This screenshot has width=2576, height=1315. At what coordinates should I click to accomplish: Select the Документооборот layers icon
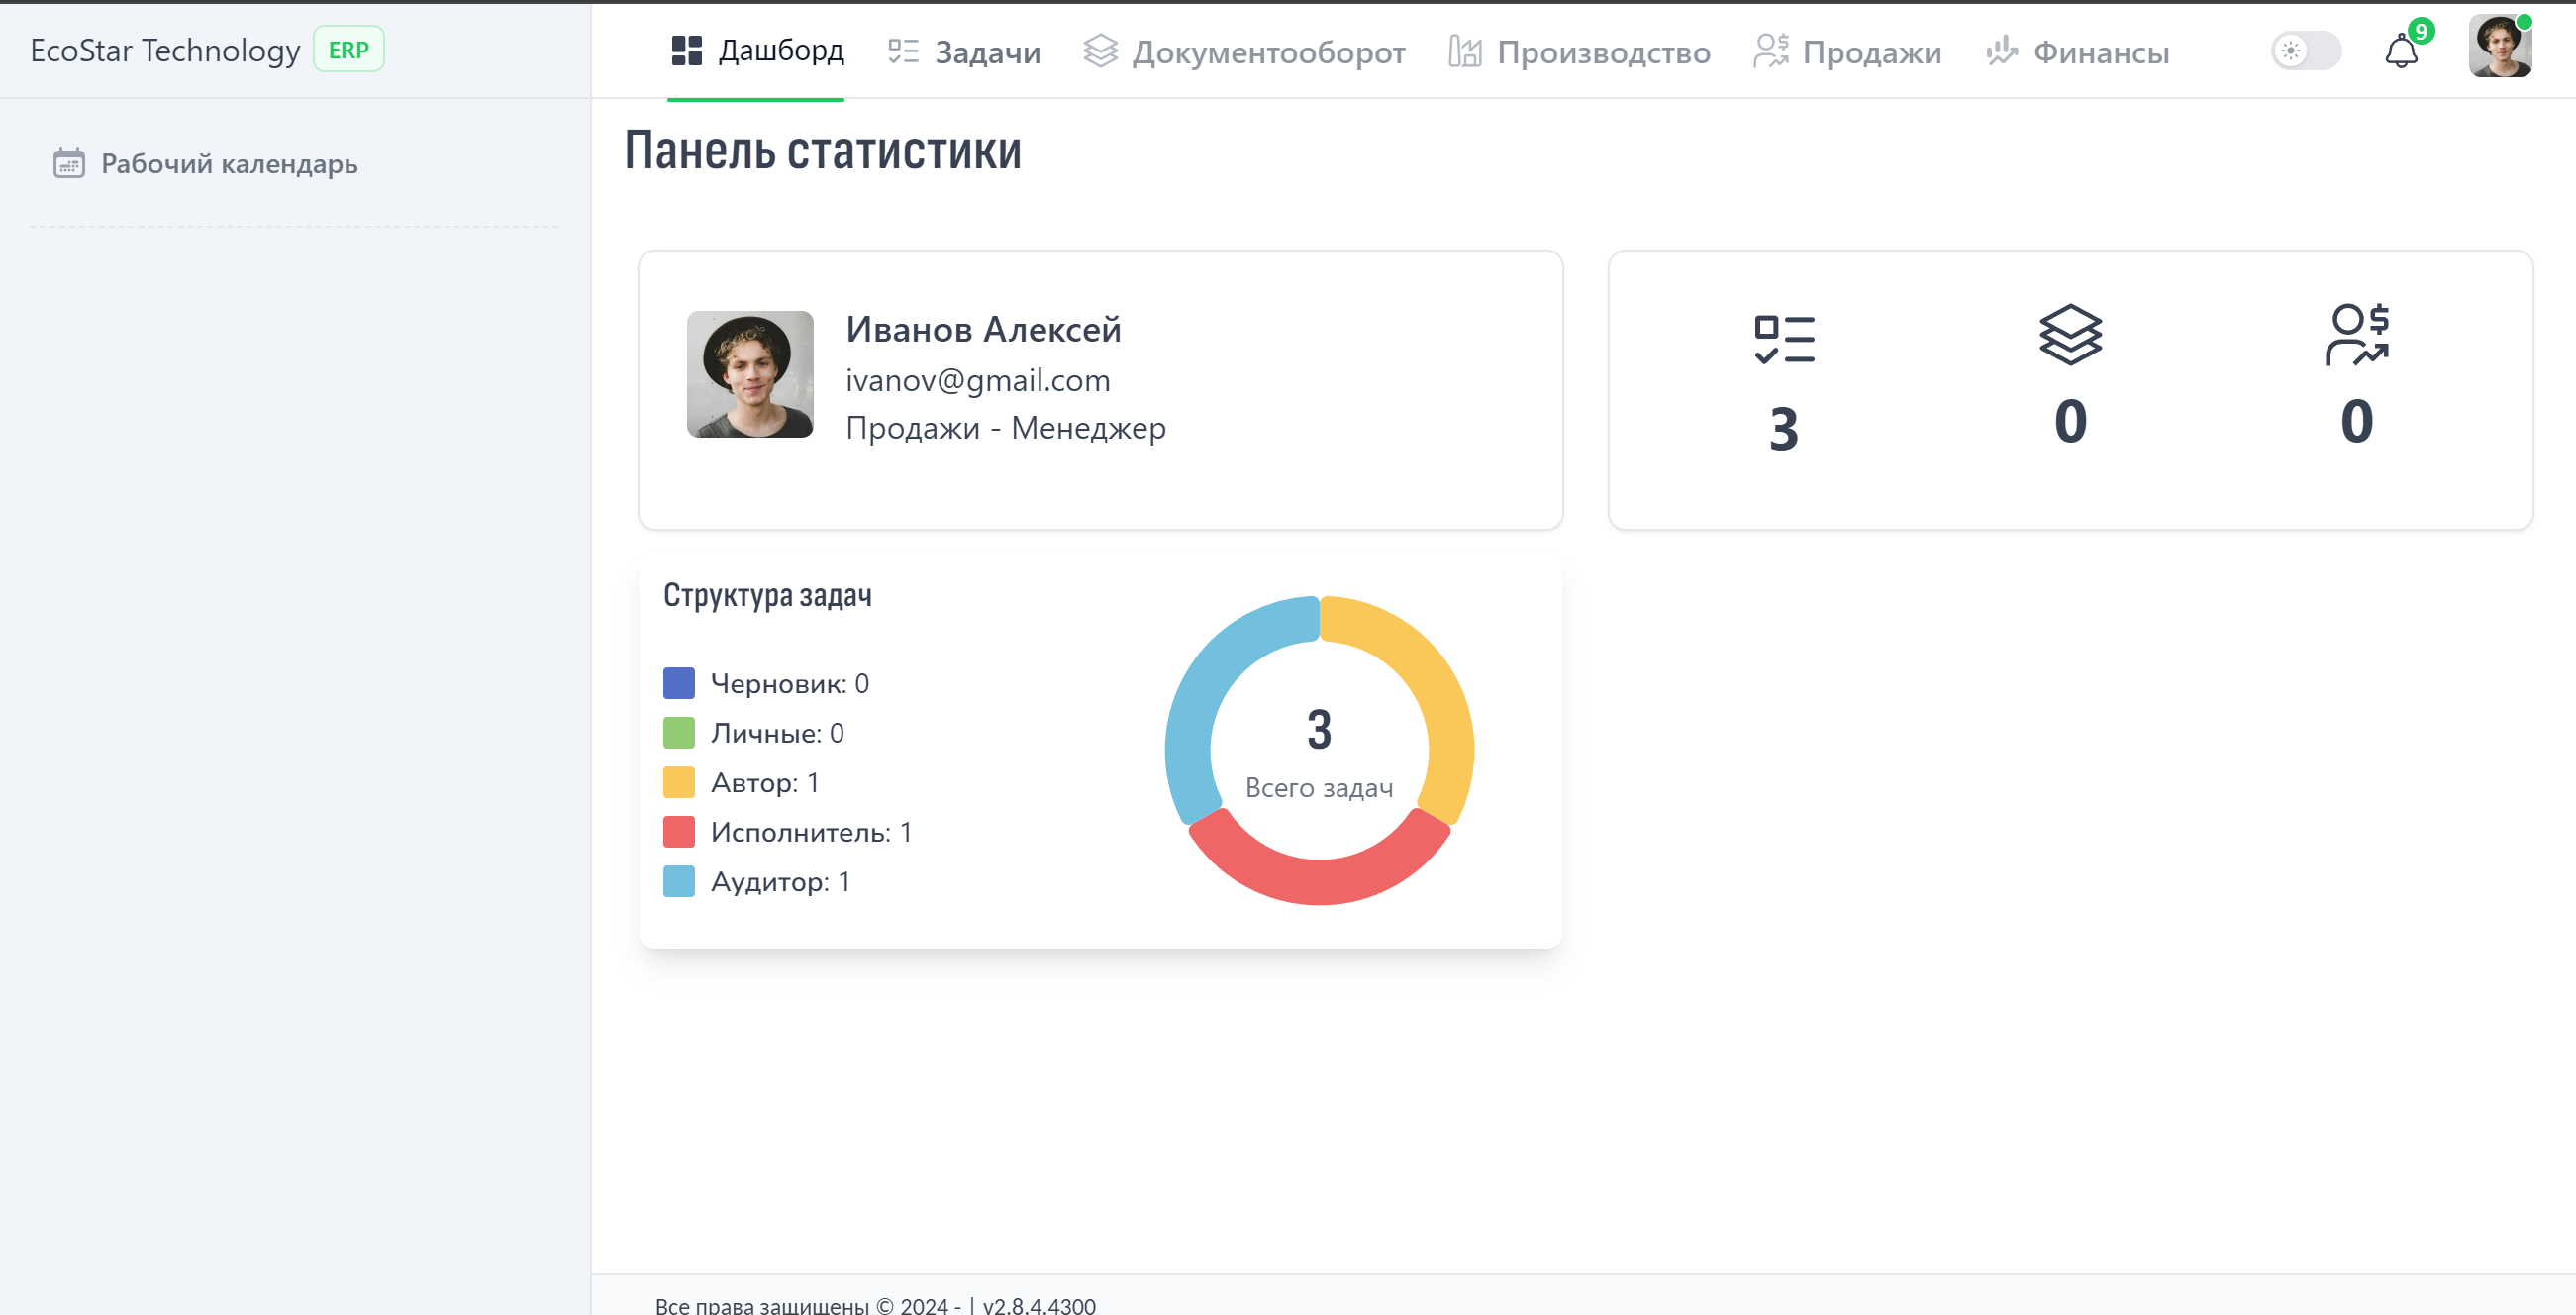click(x=1102, y=51)
